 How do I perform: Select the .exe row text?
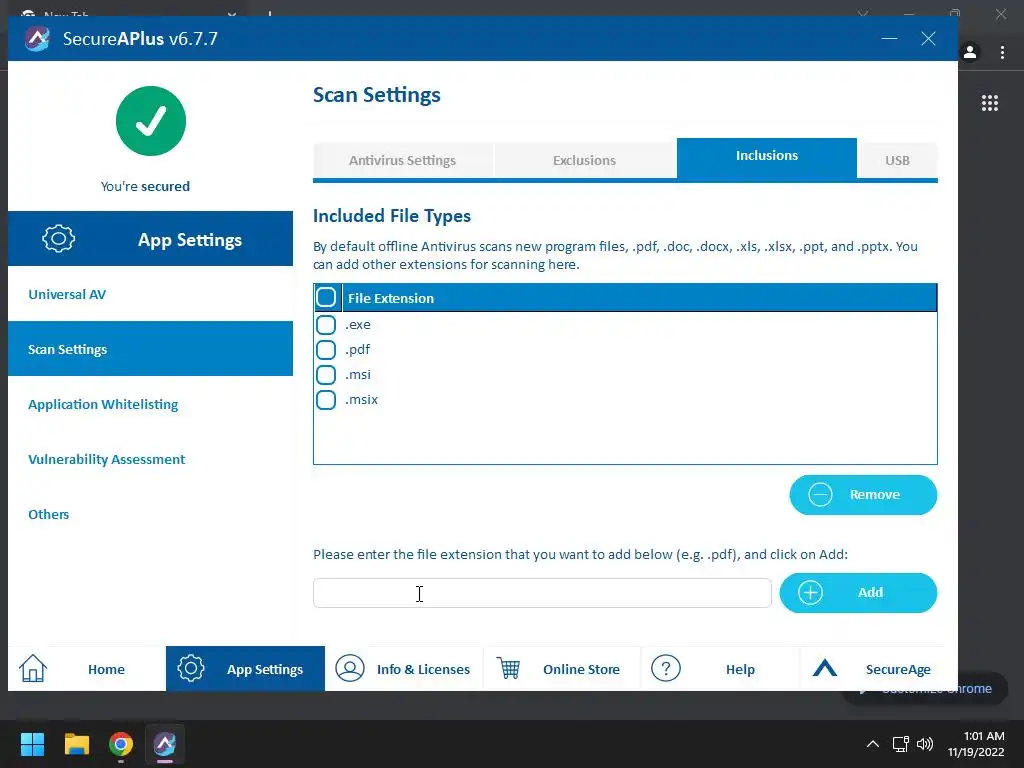[358, 325]
